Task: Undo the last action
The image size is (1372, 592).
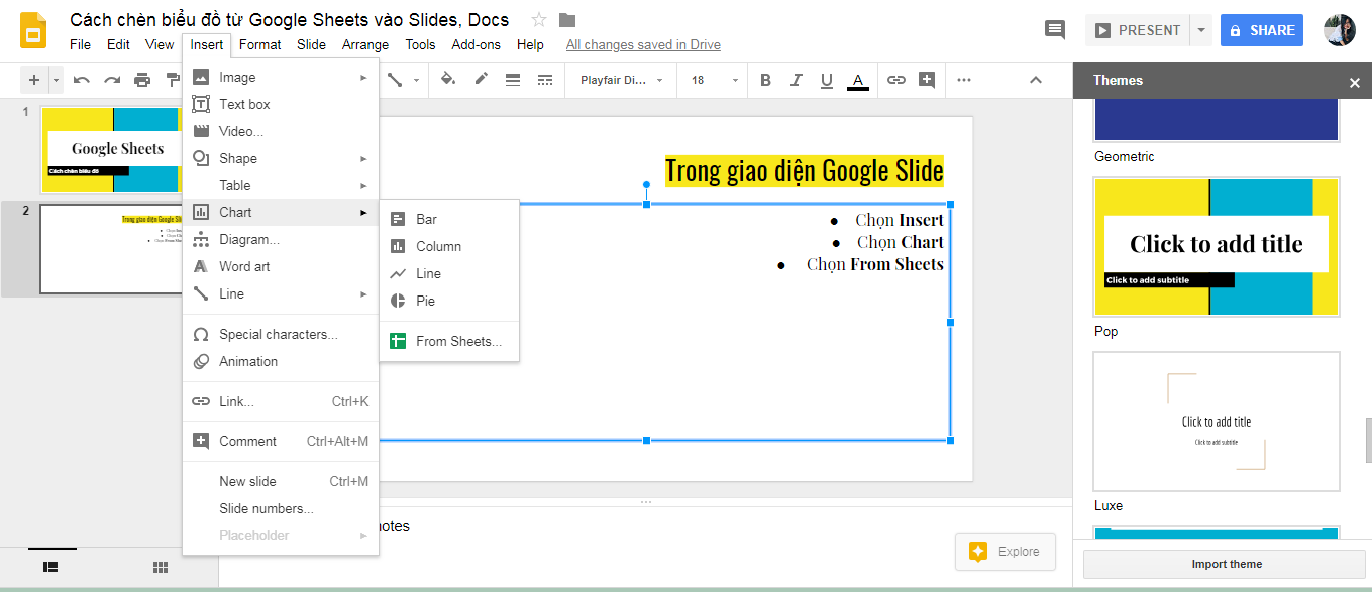Action: point(82,80)
